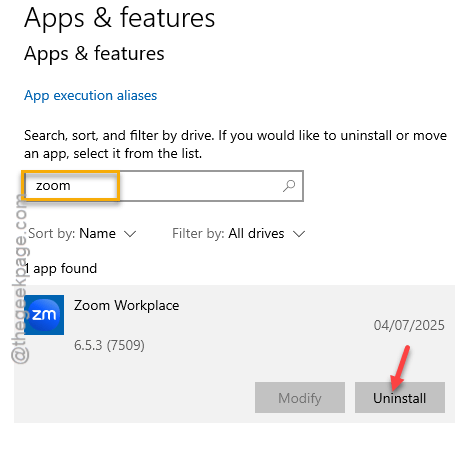
Task: Open the Sort by Name dropdown
Action: point(82,233)
